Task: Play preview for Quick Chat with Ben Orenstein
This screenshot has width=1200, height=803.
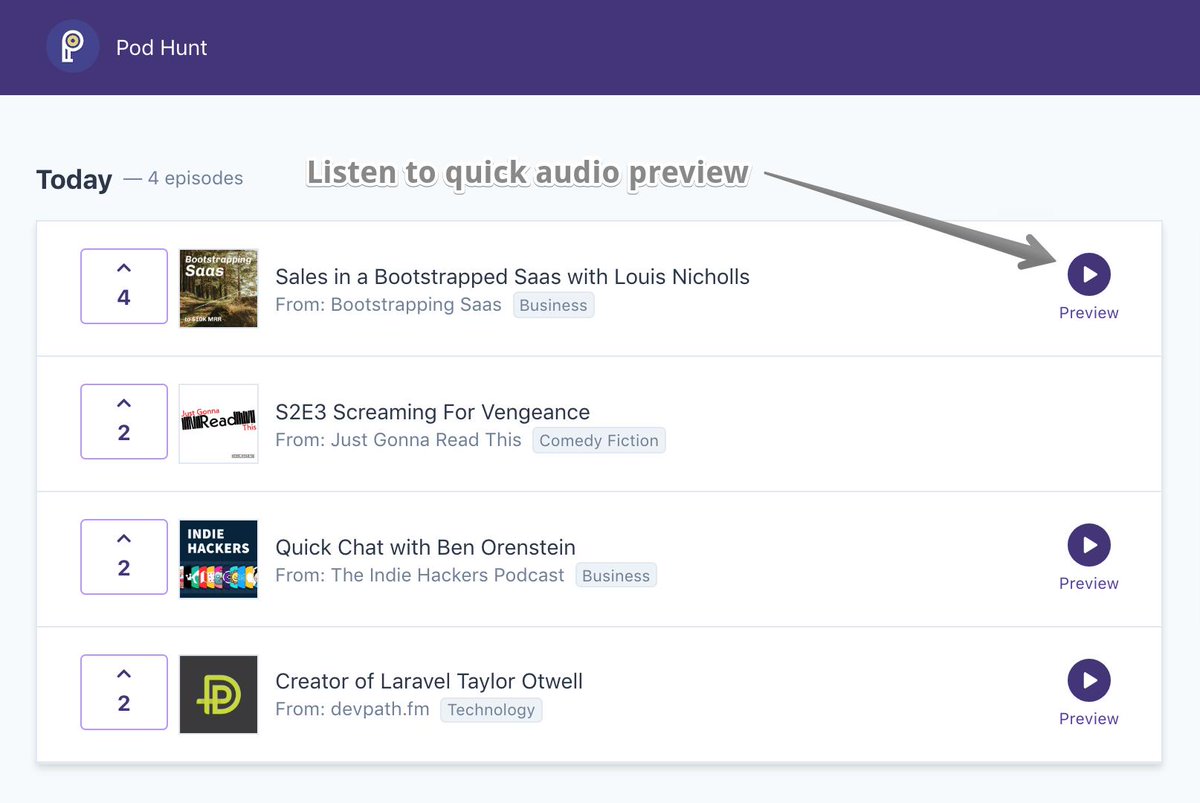Action: point(1088,545)
